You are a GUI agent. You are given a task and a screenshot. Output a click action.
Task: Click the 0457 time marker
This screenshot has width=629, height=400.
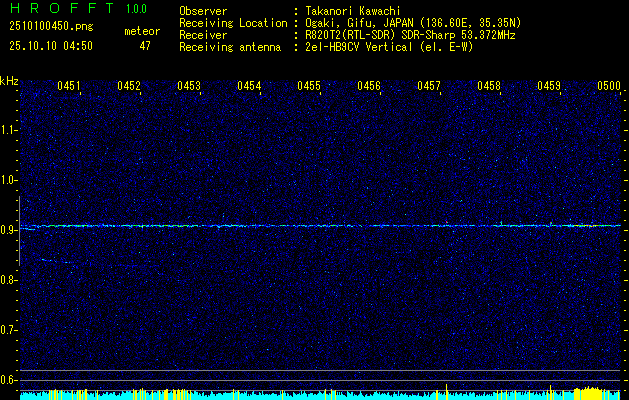point(429,86)
